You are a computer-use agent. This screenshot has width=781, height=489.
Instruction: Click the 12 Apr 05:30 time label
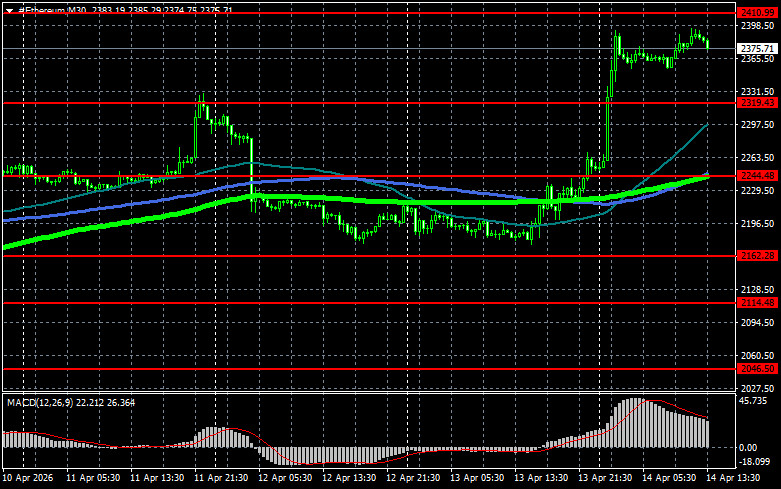pos(285,478)
